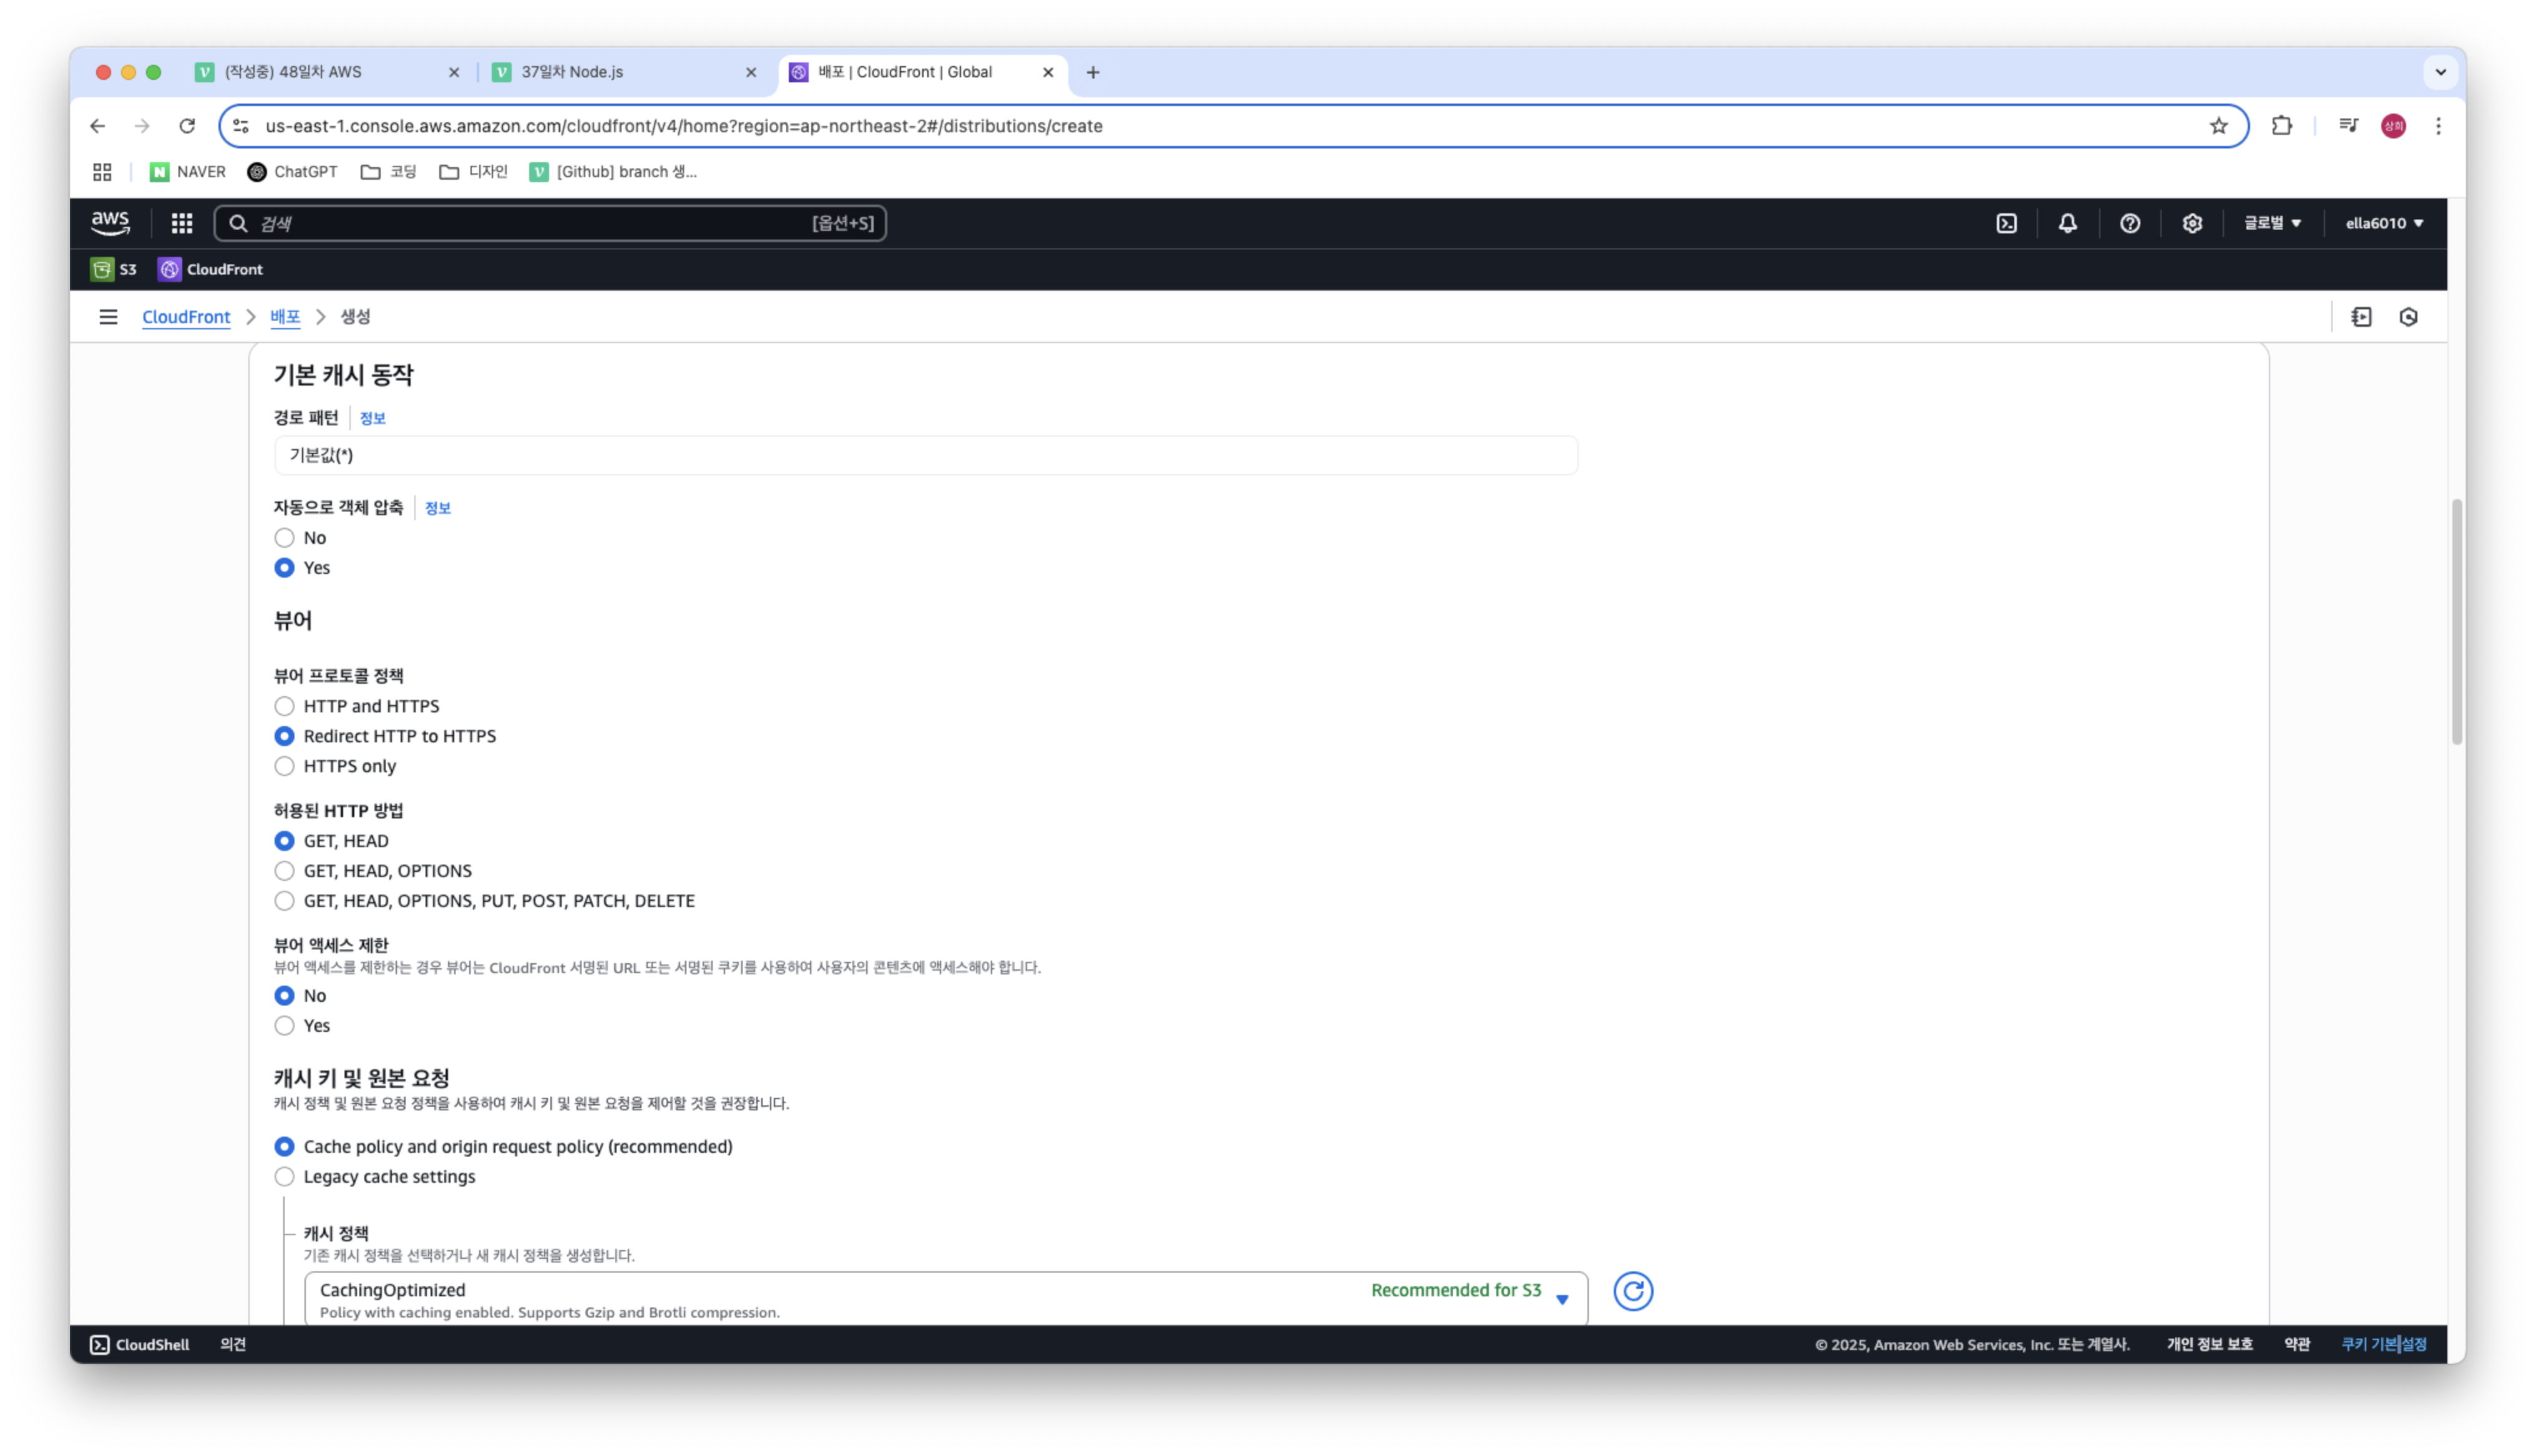Choose HTTP and HTTPS viewer protocol
This screenshot has width=2536, height=1456.
(284, 706)
